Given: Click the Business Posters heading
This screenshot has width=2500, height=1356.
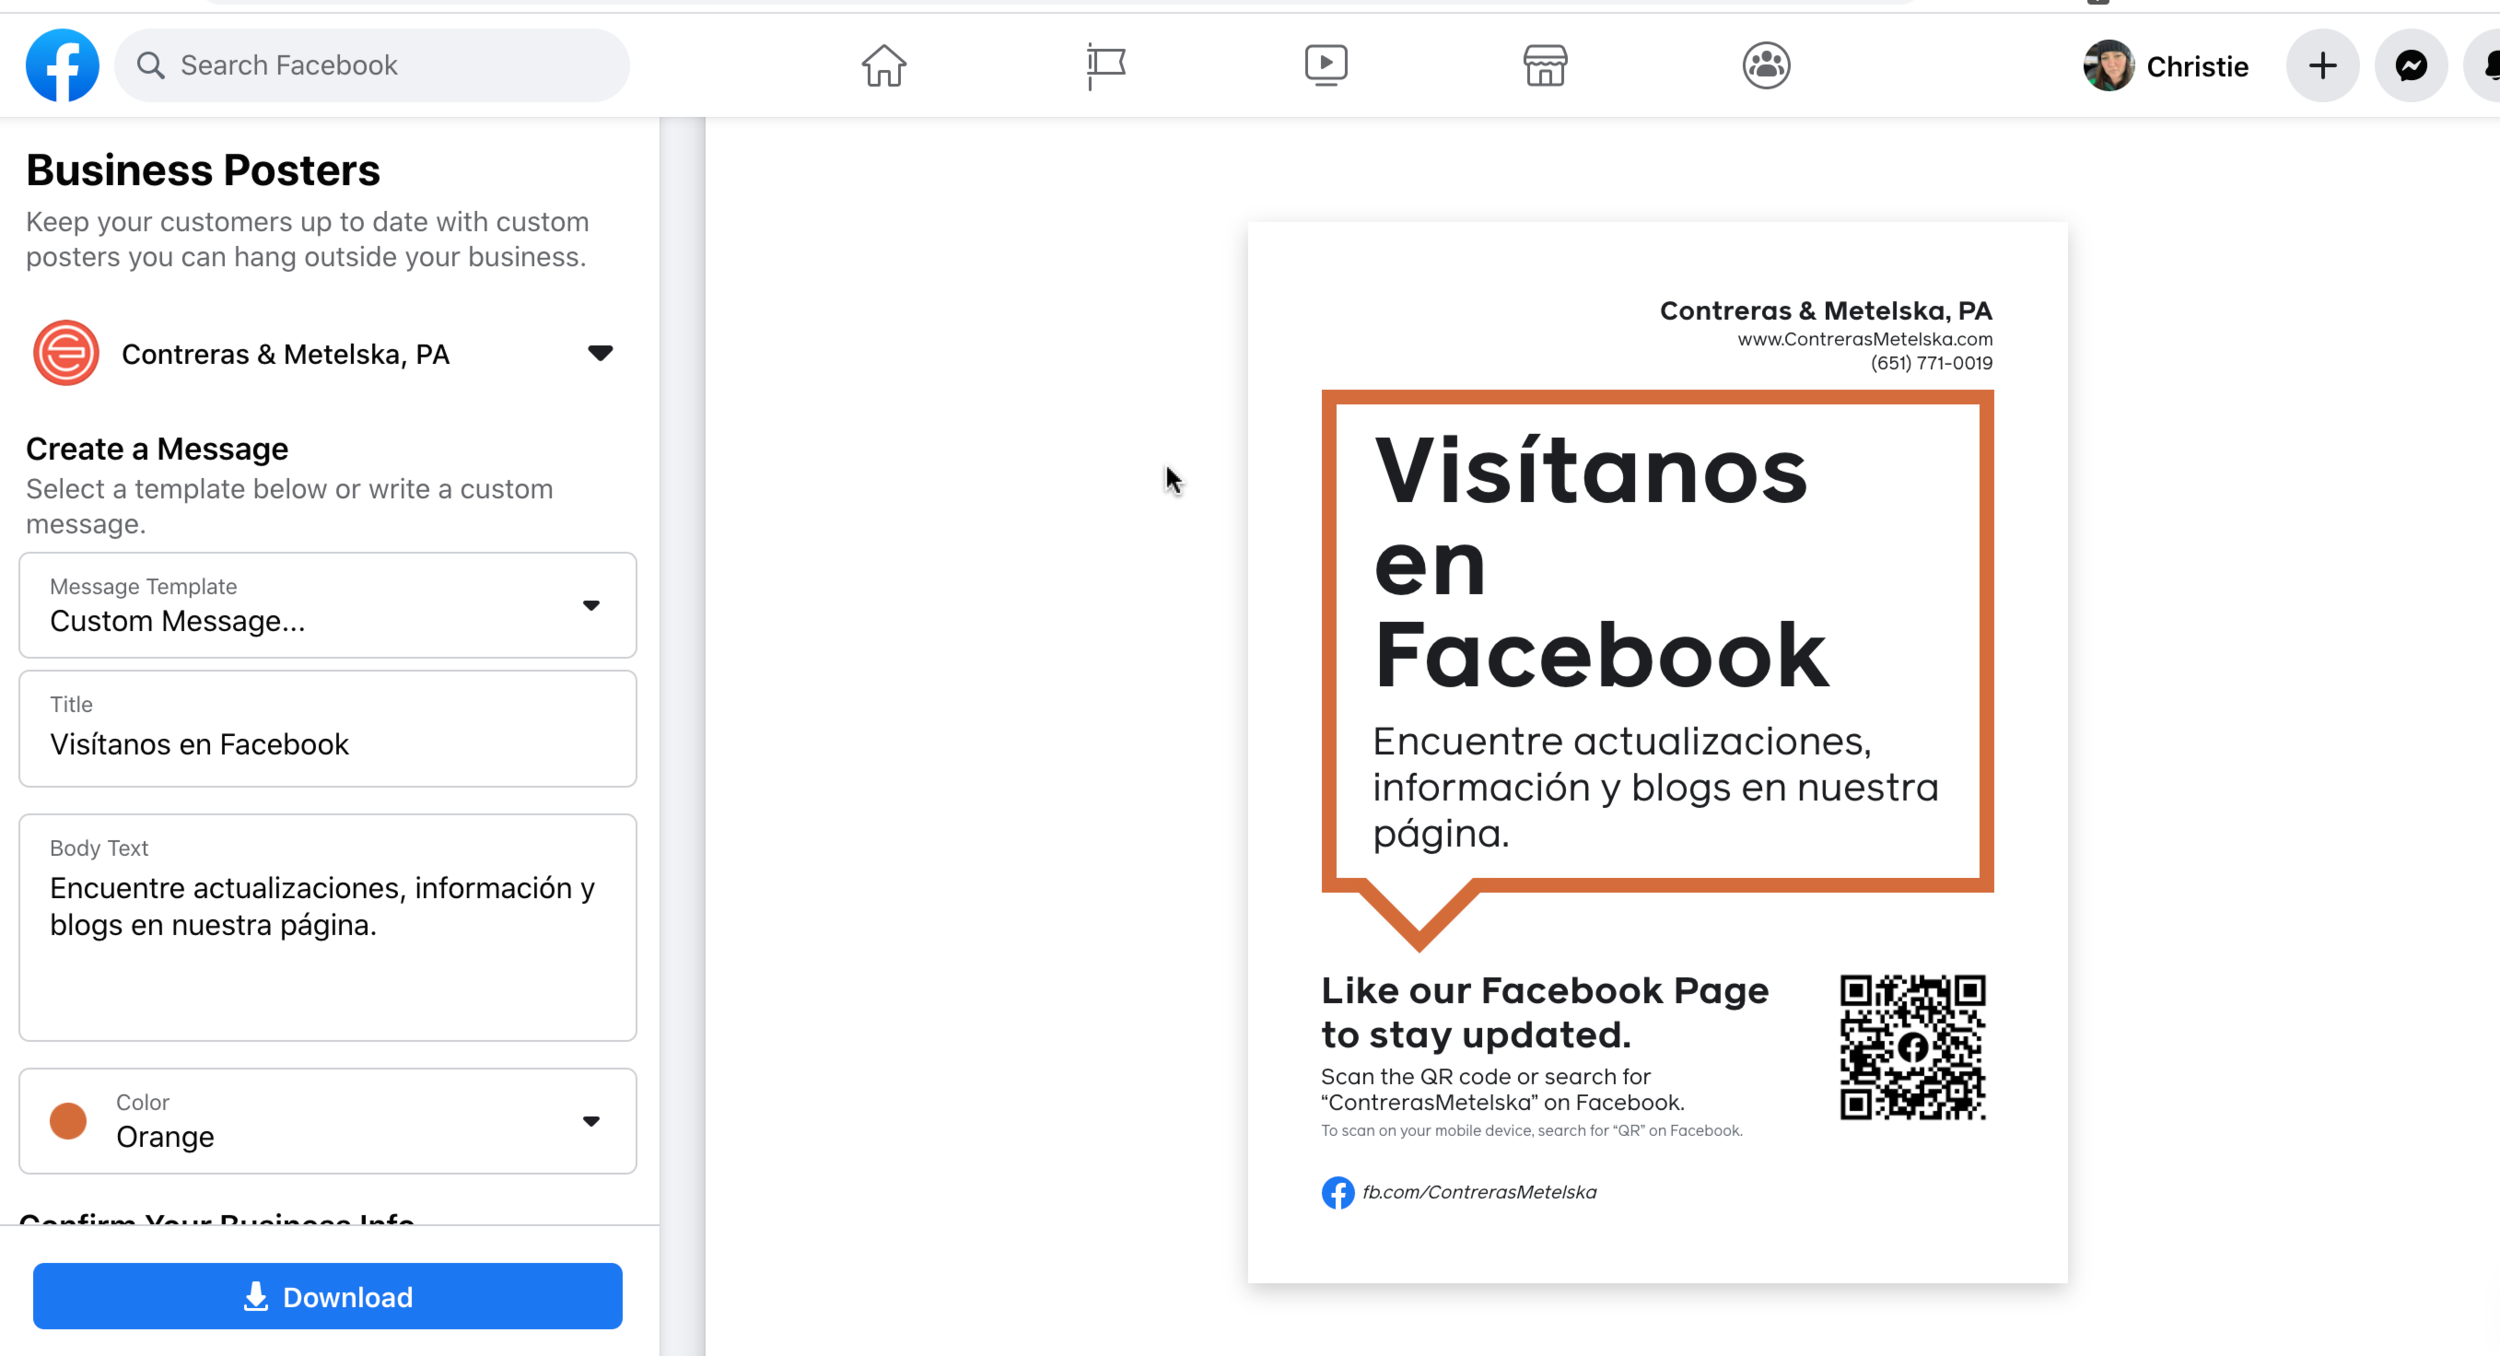Looking at the screenshot, I should pyautogui.click(x=203, y=170).
